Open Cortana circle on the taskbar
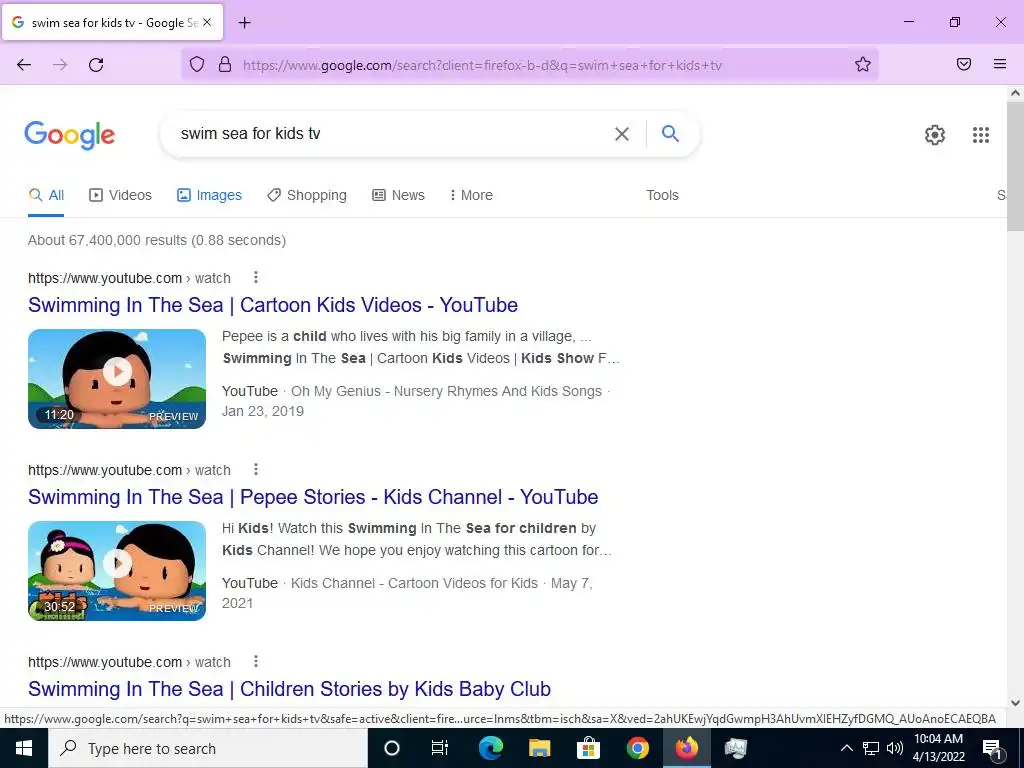Viewport: 1024px width, 768px height. [x=392, y=748]
